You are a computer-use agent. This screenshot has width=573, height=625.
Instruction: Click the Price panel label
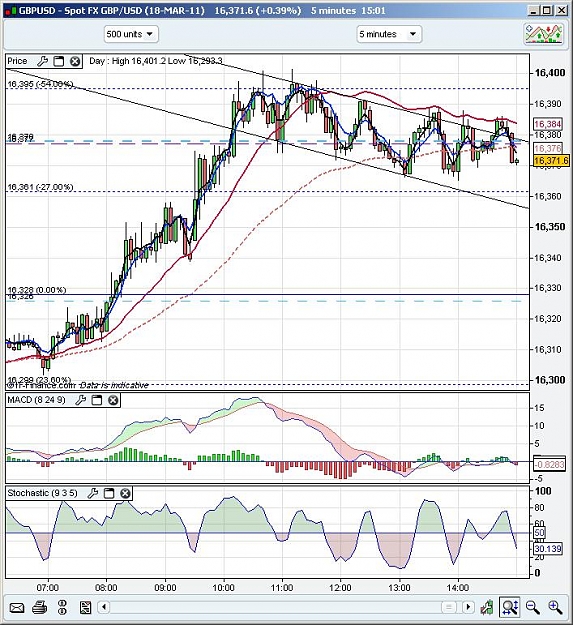[x=18, y=61]
